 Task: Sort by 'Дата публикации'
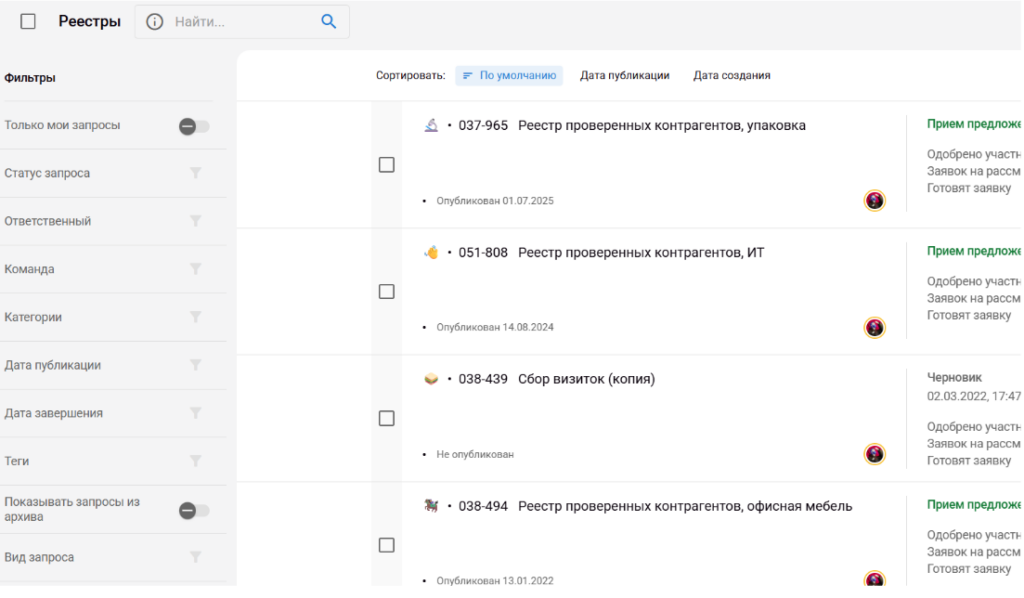click(624, 76)
